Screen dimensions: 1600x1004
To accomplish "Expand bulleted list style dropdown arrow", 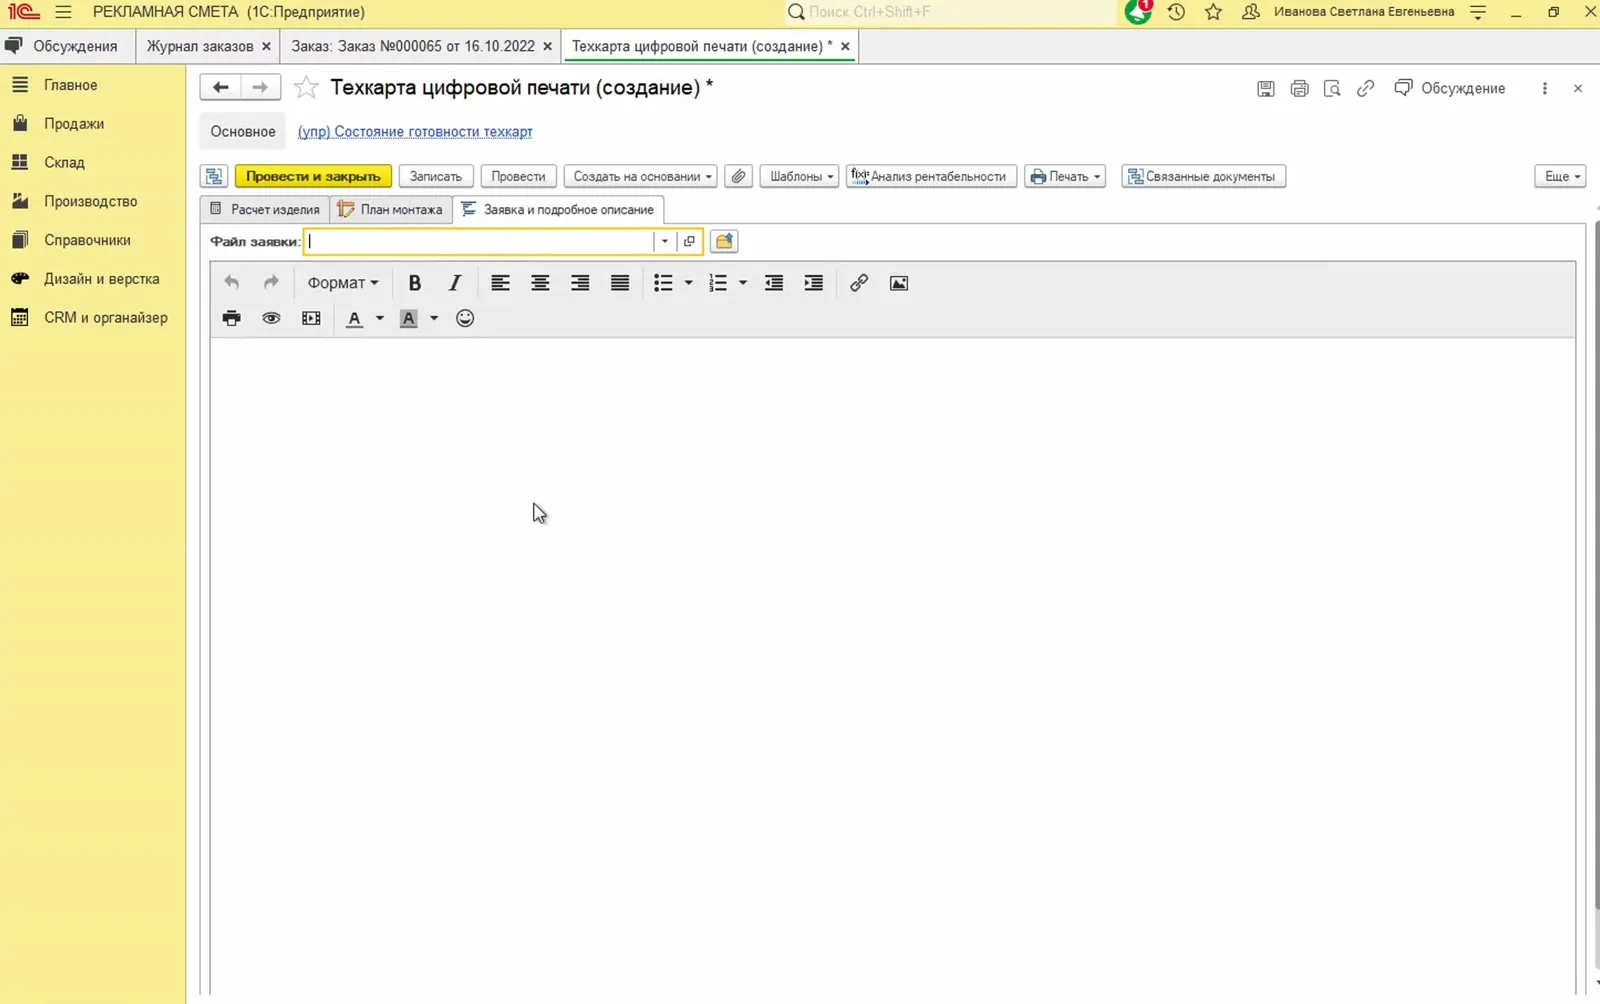I will [x=688, y=283].
